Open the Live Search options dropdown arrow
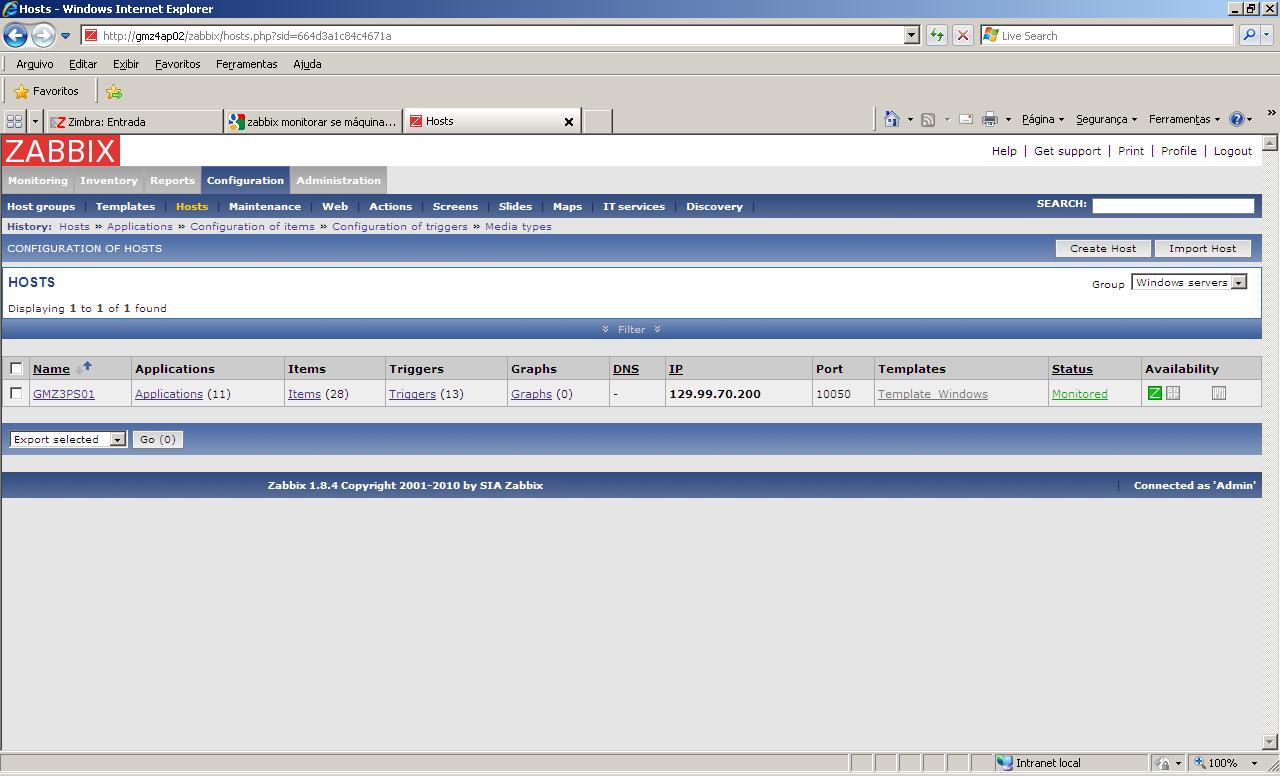This screenshot has height=776, width=1280. [1266, 36]
